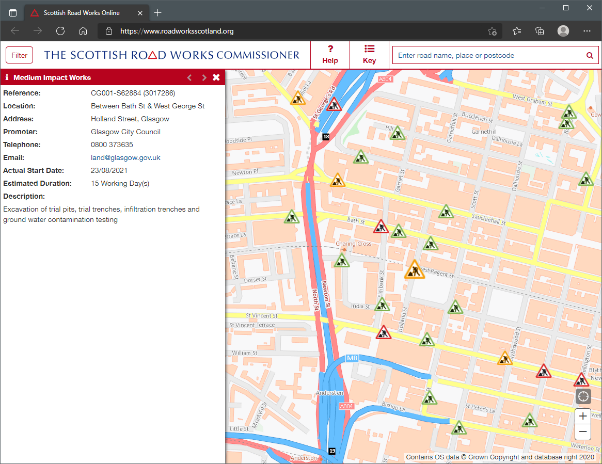
Task: Select red roadworks marker on the motorway slip at top
Action: point(334,104)
